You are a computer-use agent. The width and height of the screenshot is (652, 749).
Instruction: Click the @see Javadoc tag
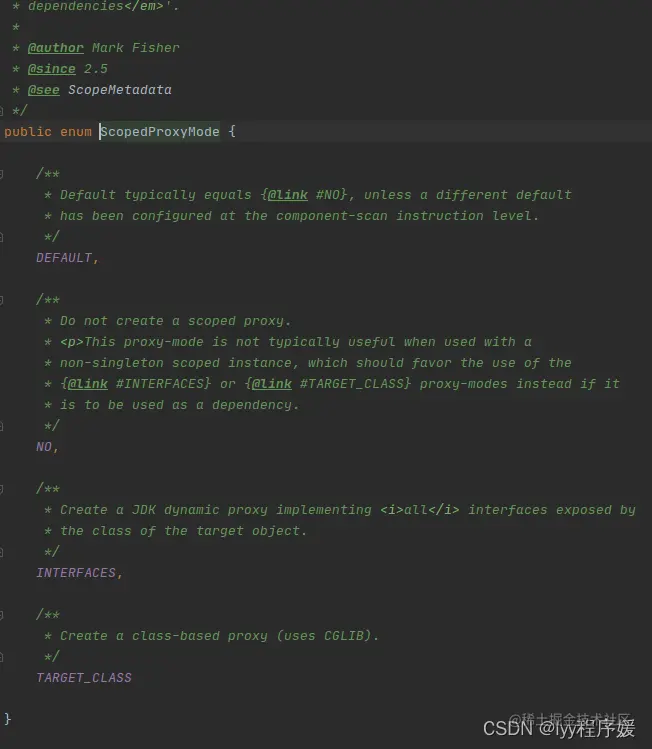43,90
